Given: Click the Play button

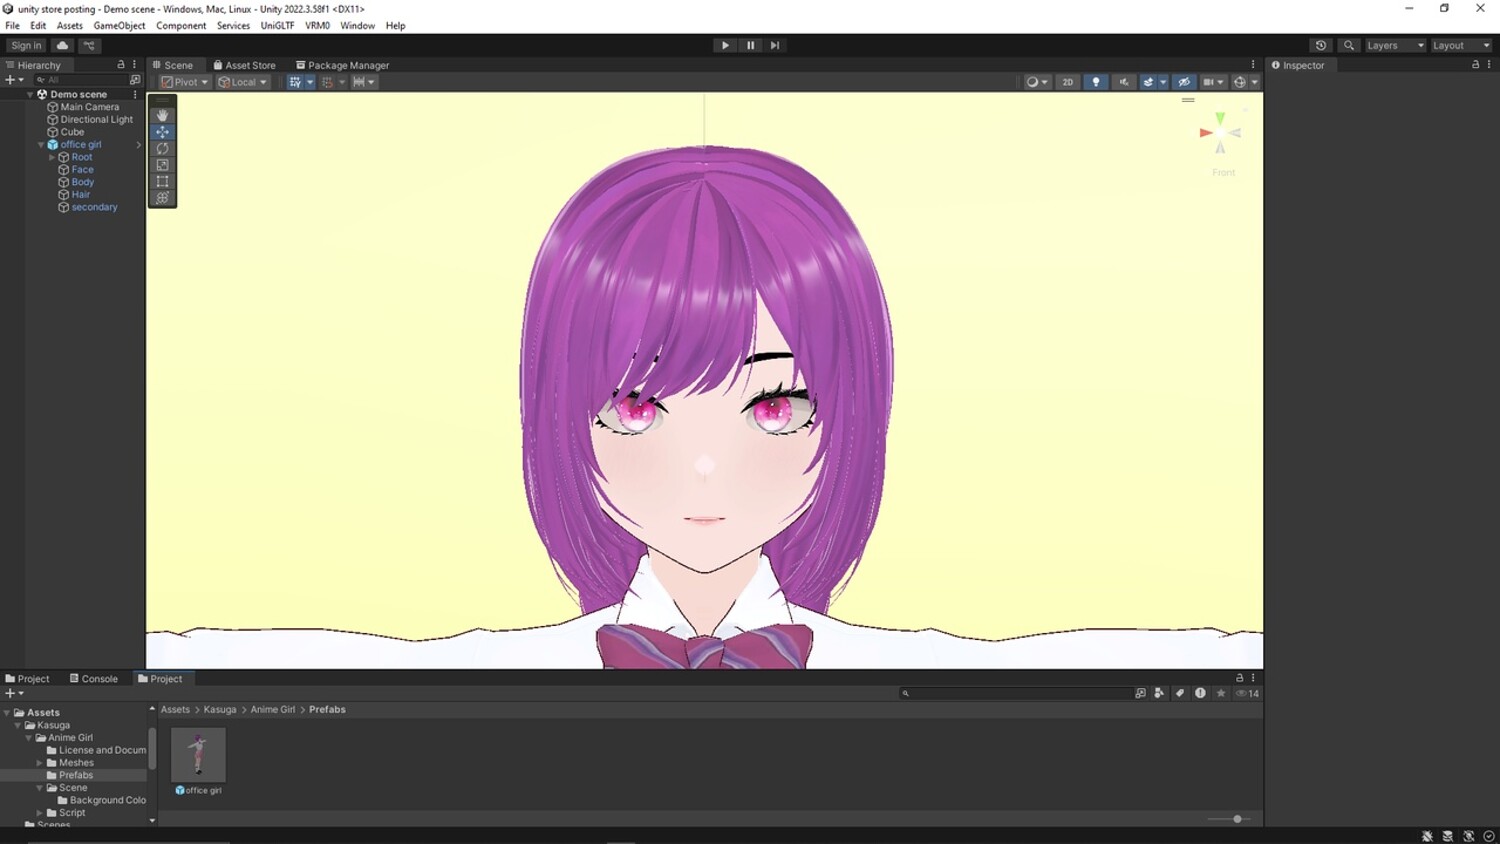Looking at the screenshot, I should [725, 45].
